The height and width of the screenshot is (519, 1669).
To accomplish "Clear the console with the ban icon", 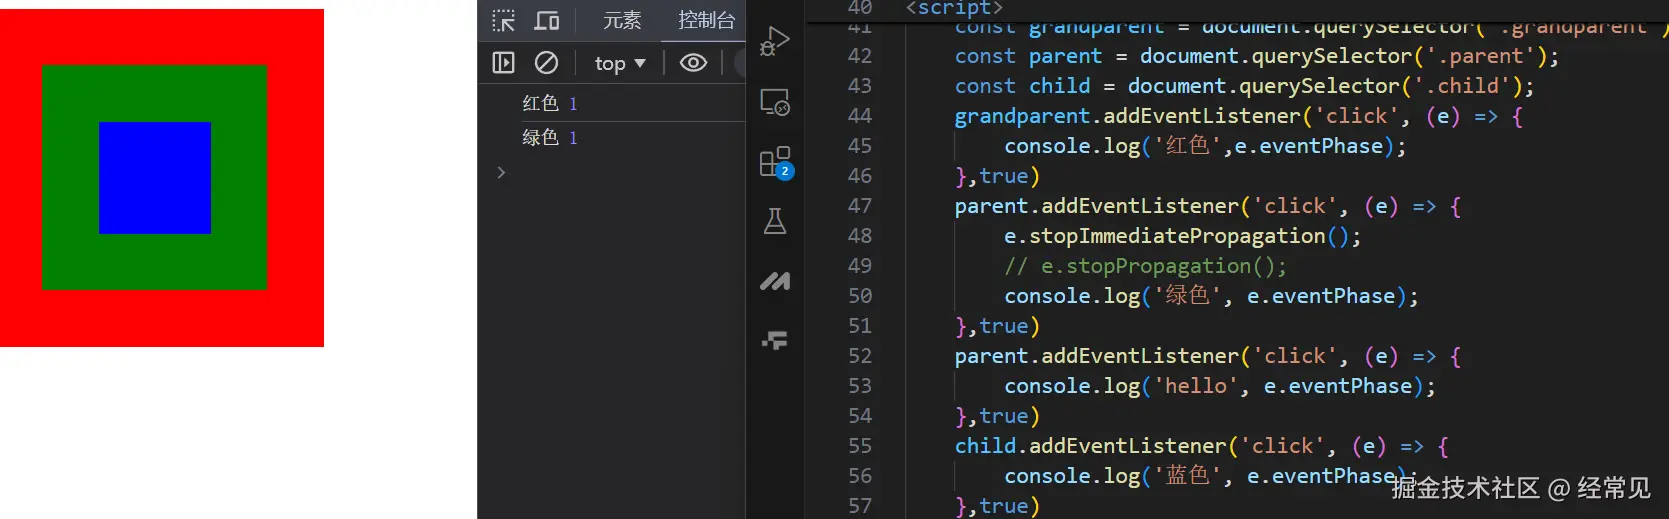I will coord(546,63).
